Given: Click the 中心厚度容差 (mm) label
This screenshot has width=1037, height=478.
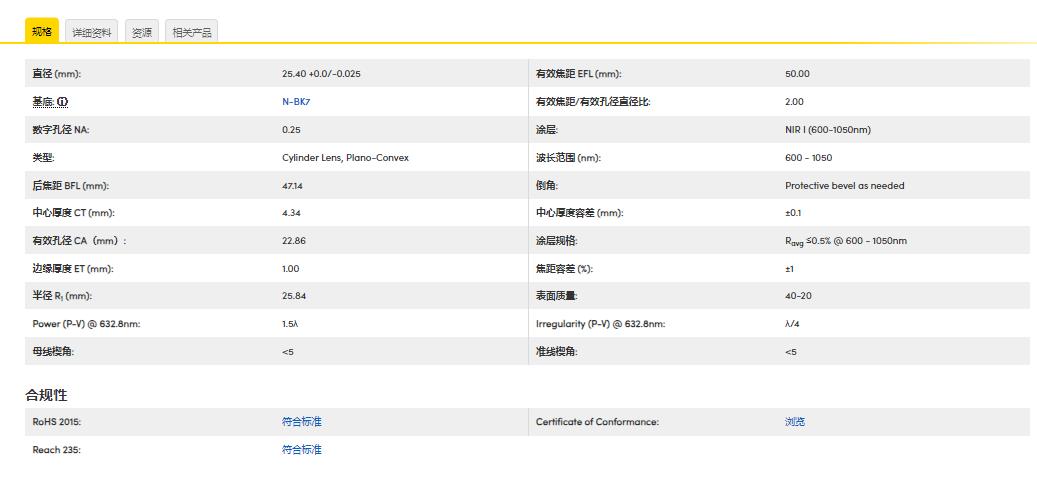Looking at the screenshot, I should click(x=579, y=213).
